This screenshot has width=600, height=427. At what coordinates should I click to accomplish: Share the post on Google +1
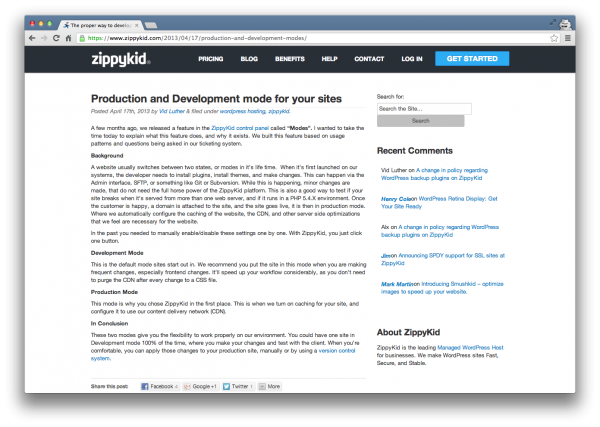tap(201, 386)
